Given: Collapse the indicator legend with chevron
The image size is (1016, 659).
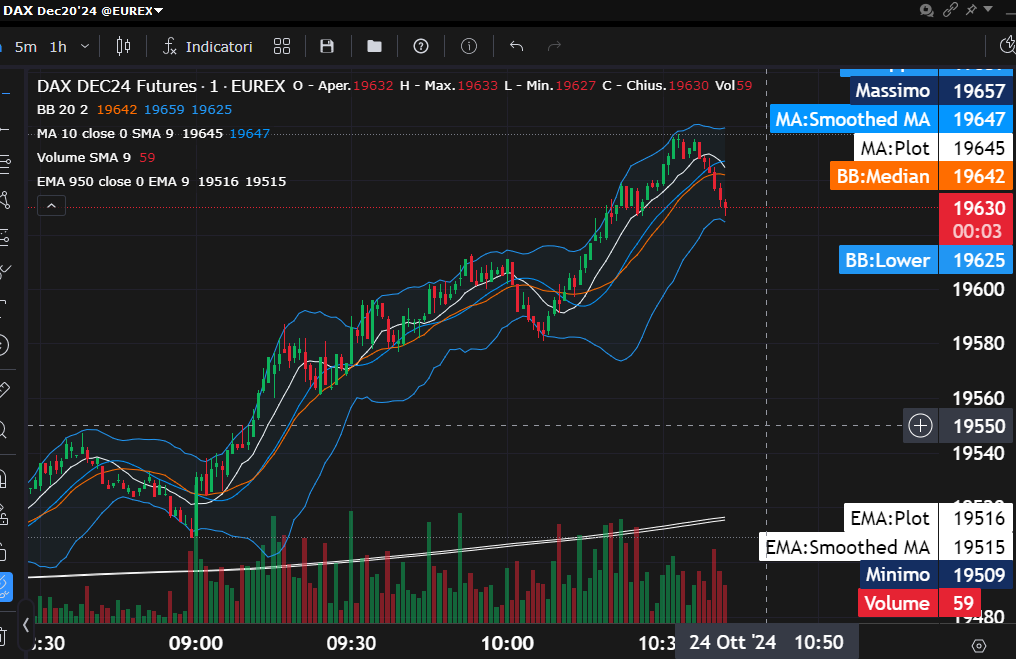Looking at the screenshot, I should pos(51,206).
